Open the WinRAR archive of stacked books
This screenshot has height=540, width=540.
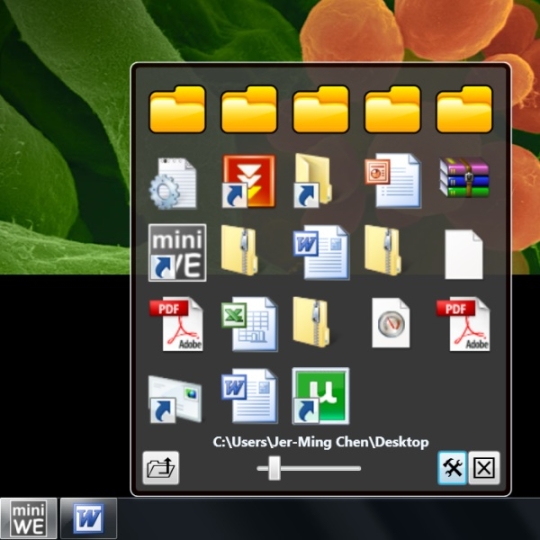point(464,177)
